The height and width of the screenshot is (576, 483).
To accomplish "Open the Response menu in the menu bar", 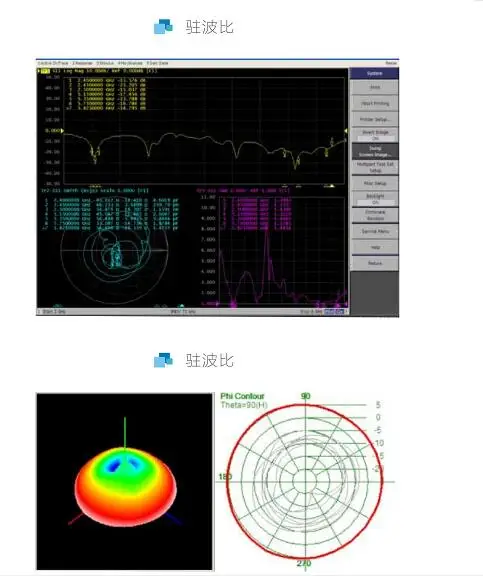I will [82, 63].
